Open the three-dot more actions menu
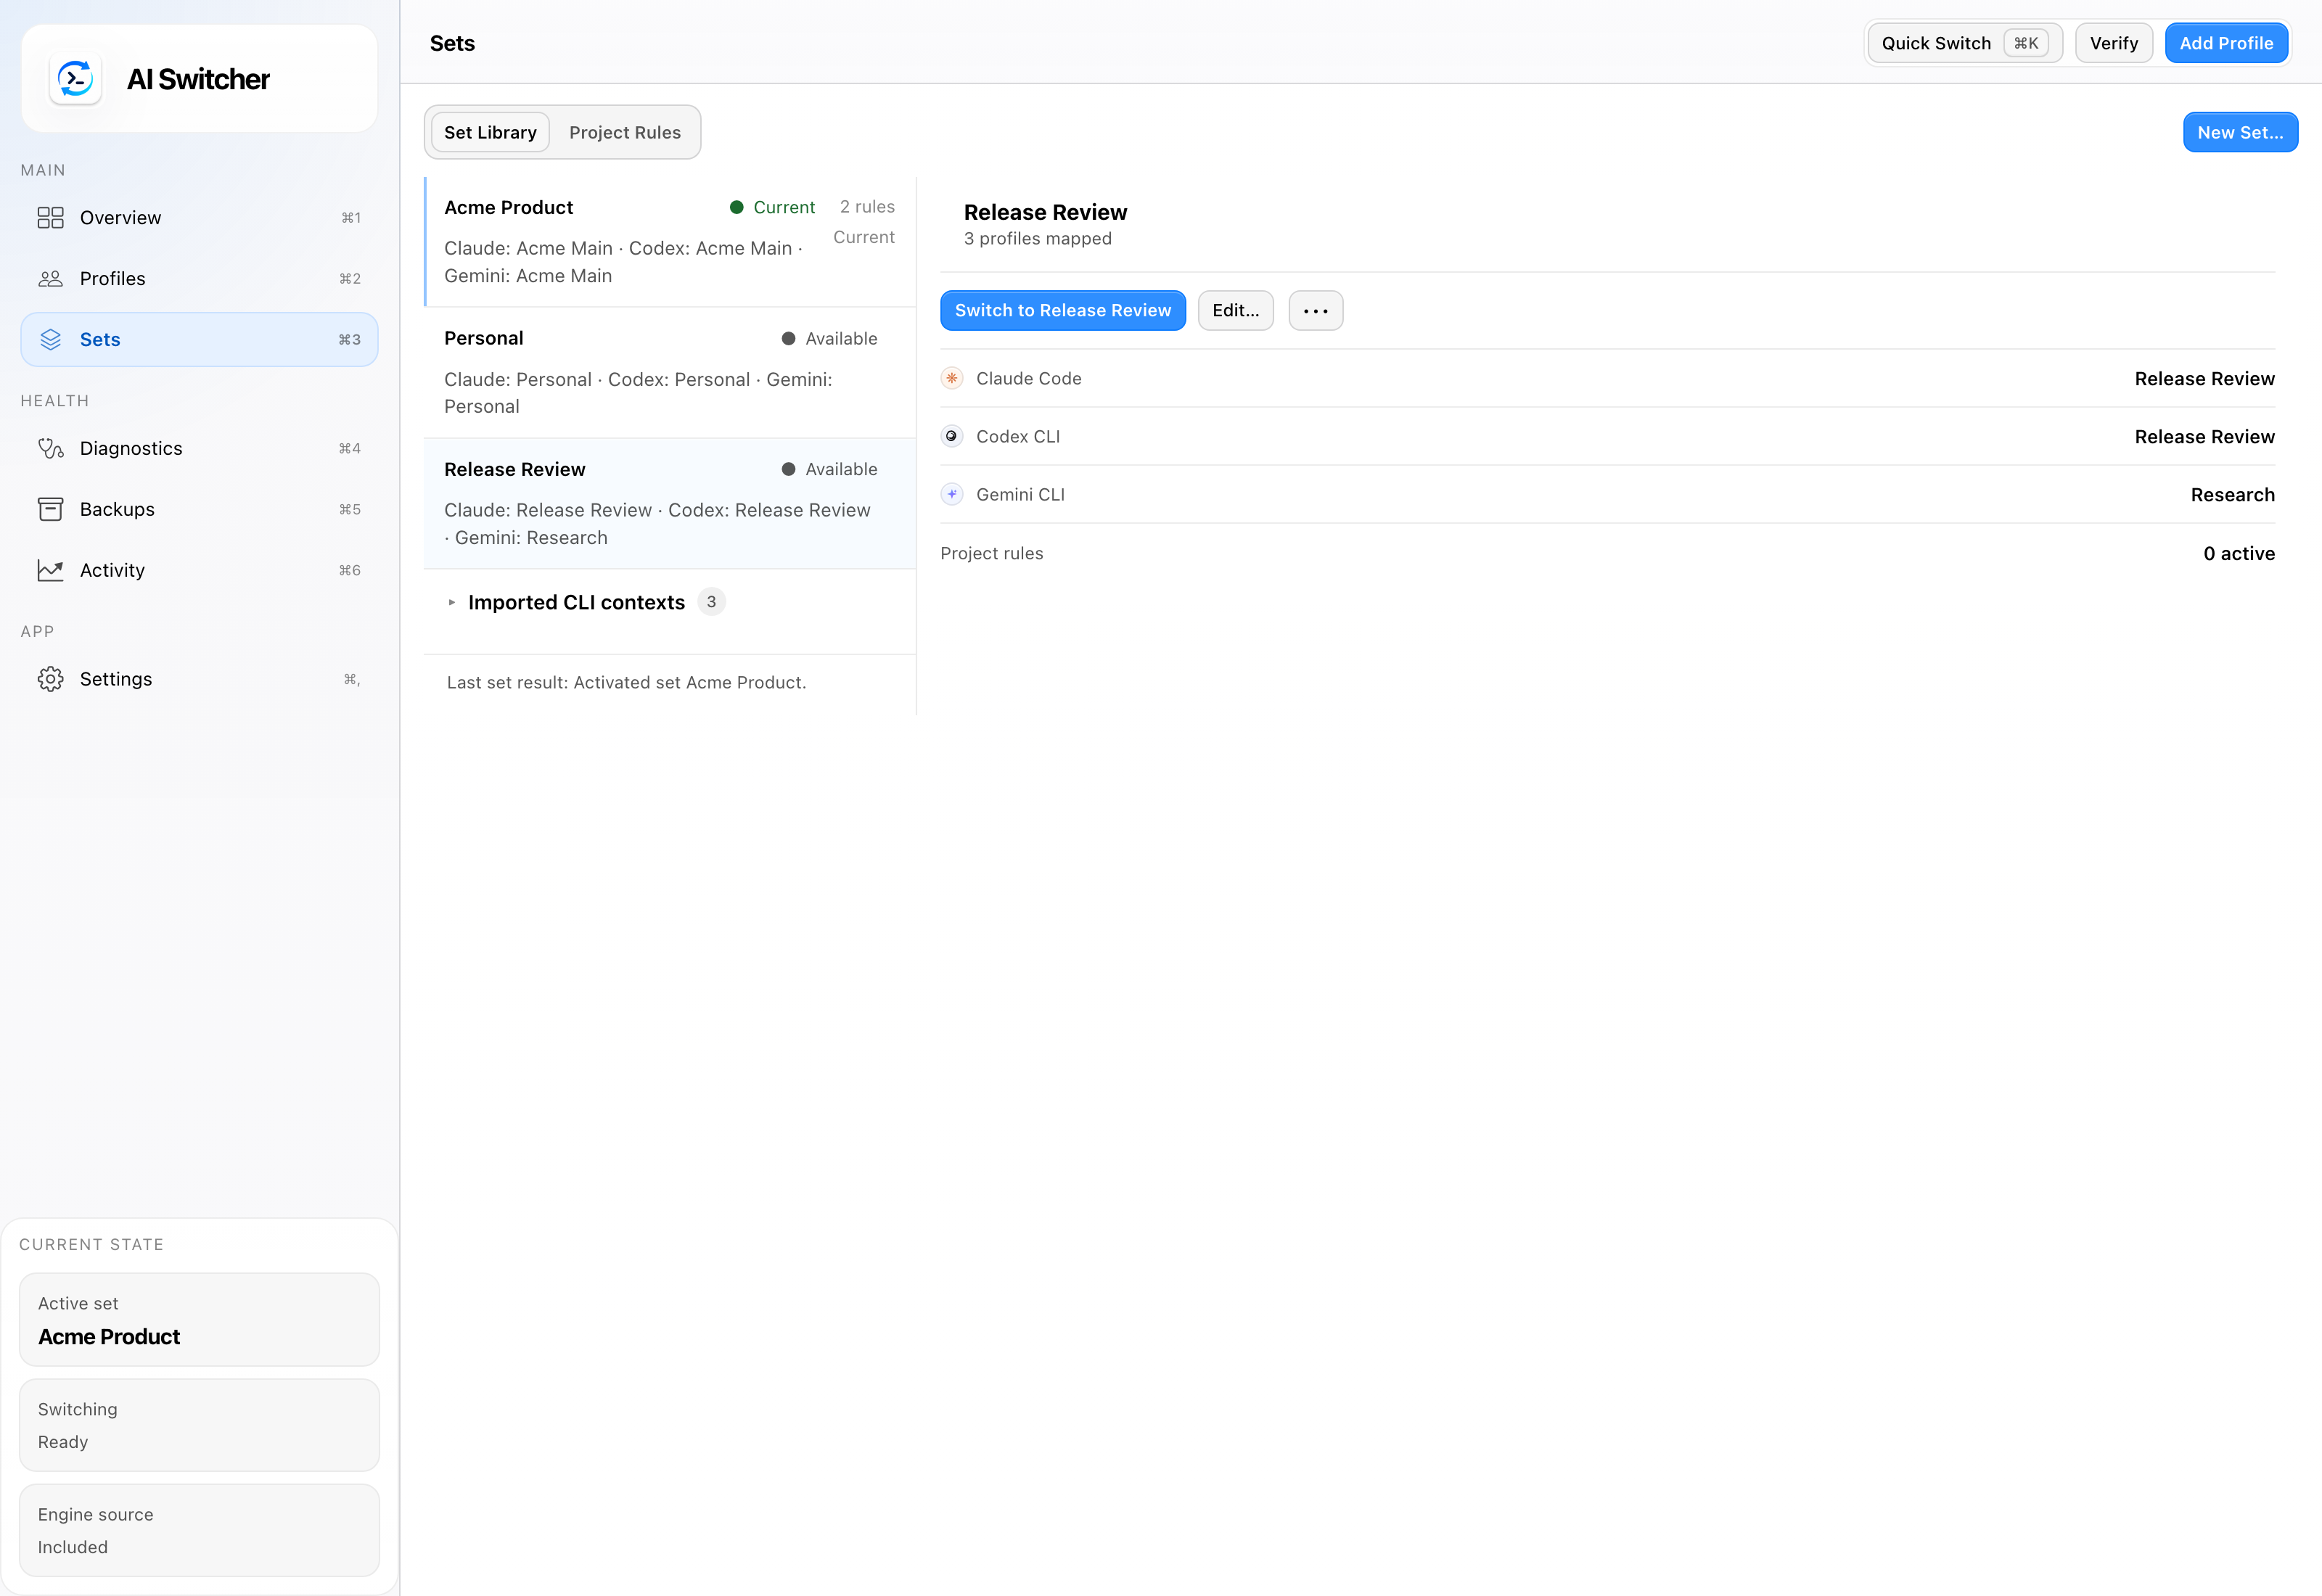 [x=1316, y=311]
